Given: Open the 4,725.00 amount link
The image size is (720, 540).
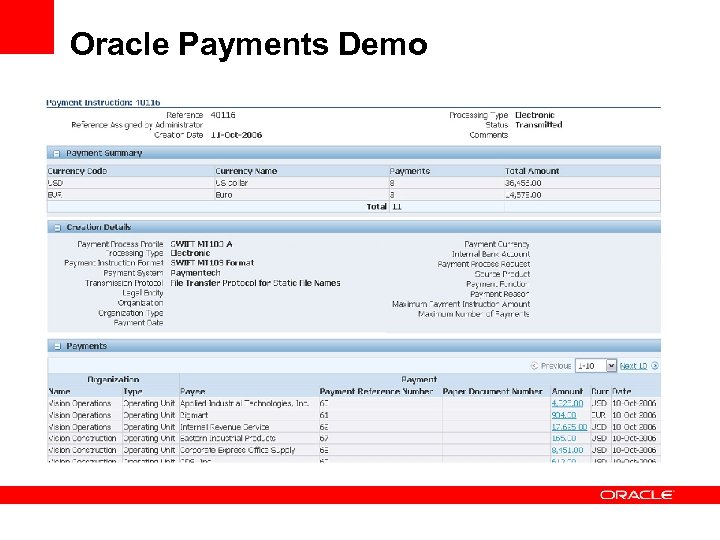Looking at the screenshot, I should click(567, 404).
